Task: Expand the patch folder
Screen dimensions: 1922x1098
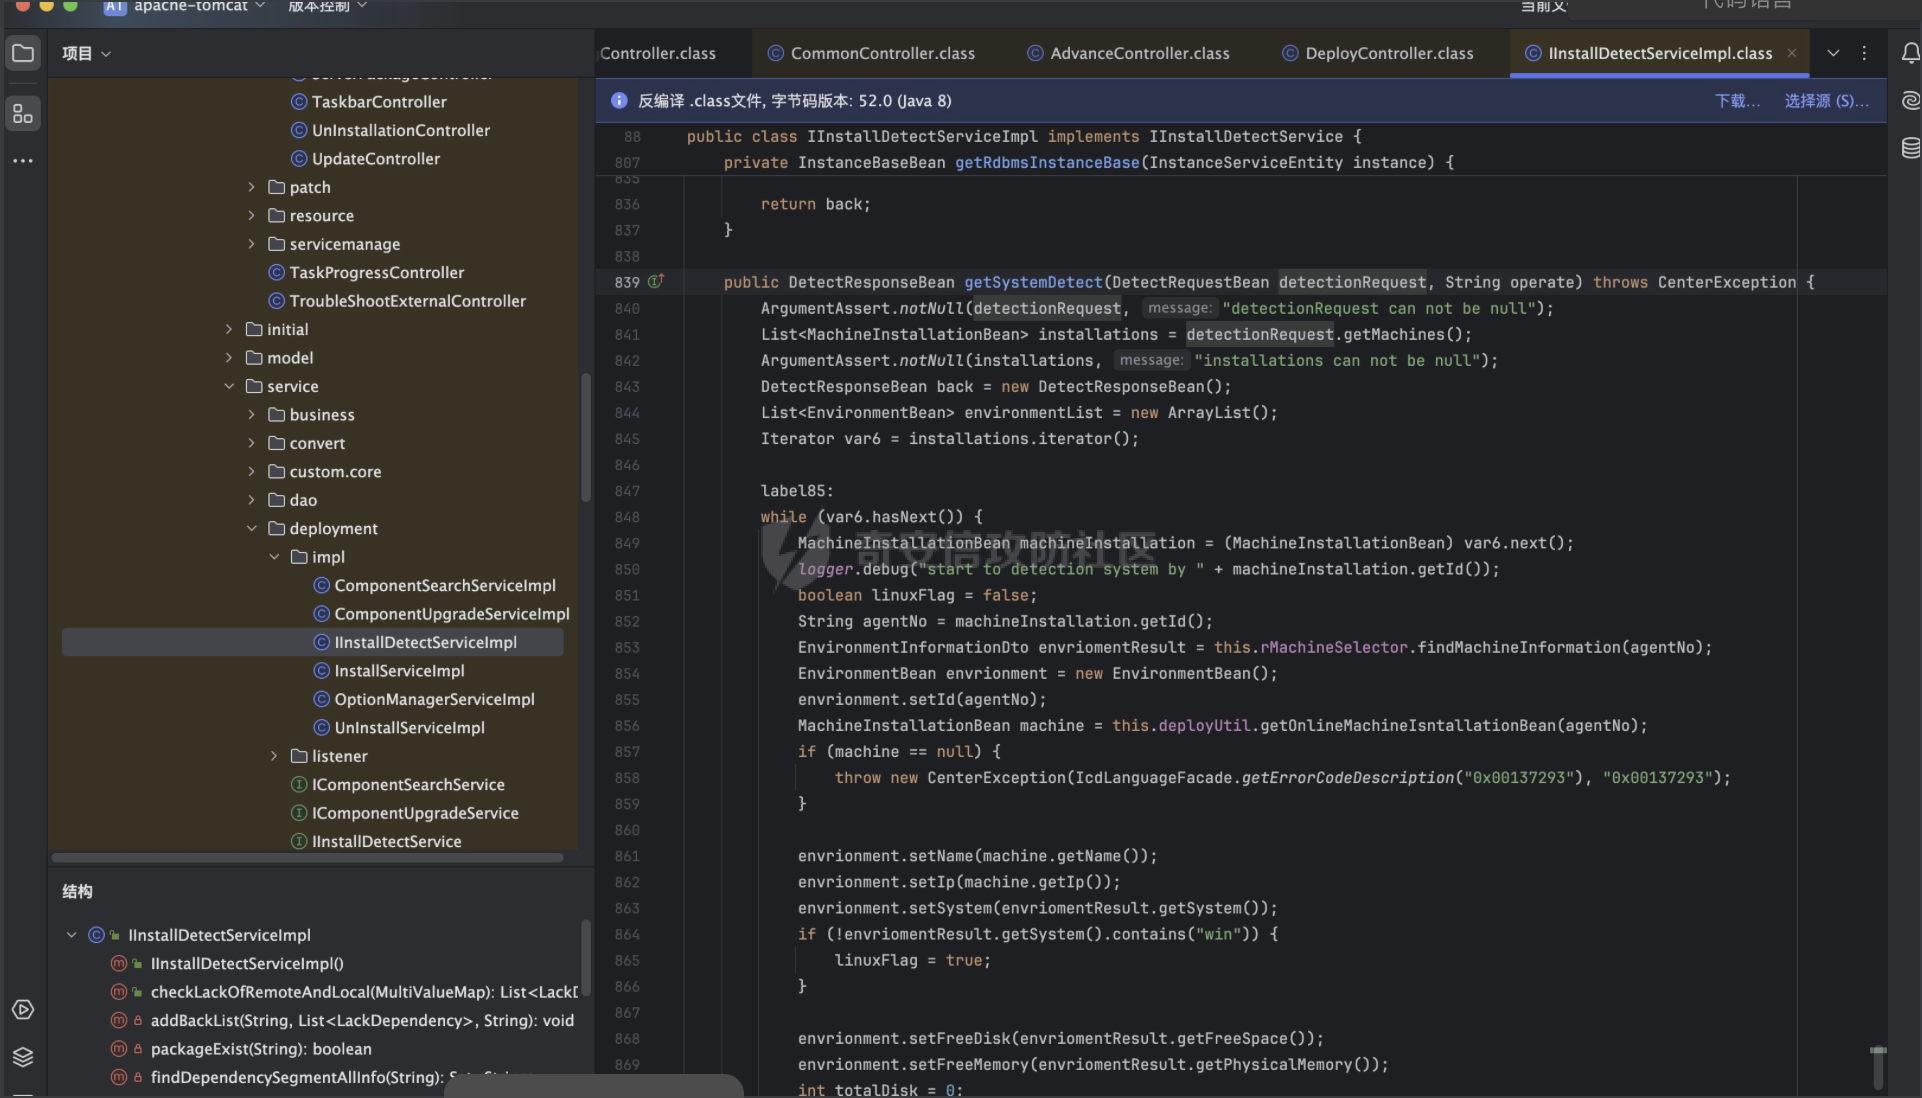Action: click(251, 187)
